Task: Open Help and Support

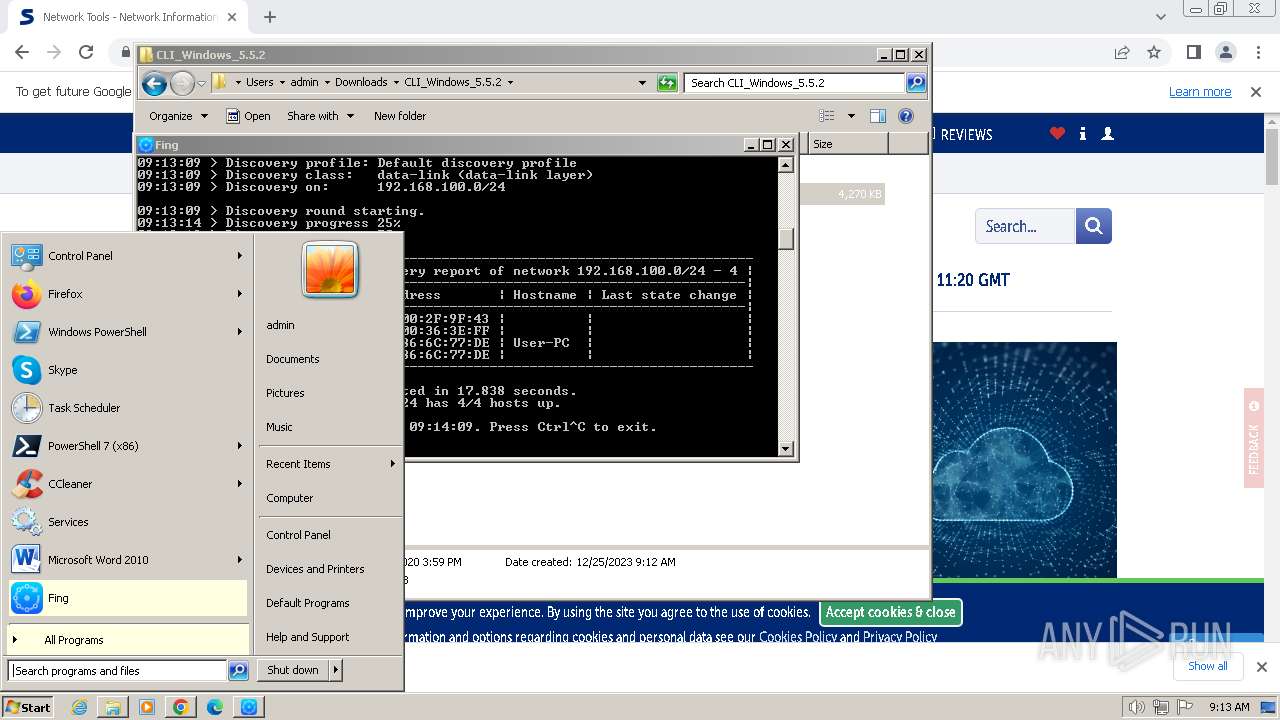Action: 308,637
